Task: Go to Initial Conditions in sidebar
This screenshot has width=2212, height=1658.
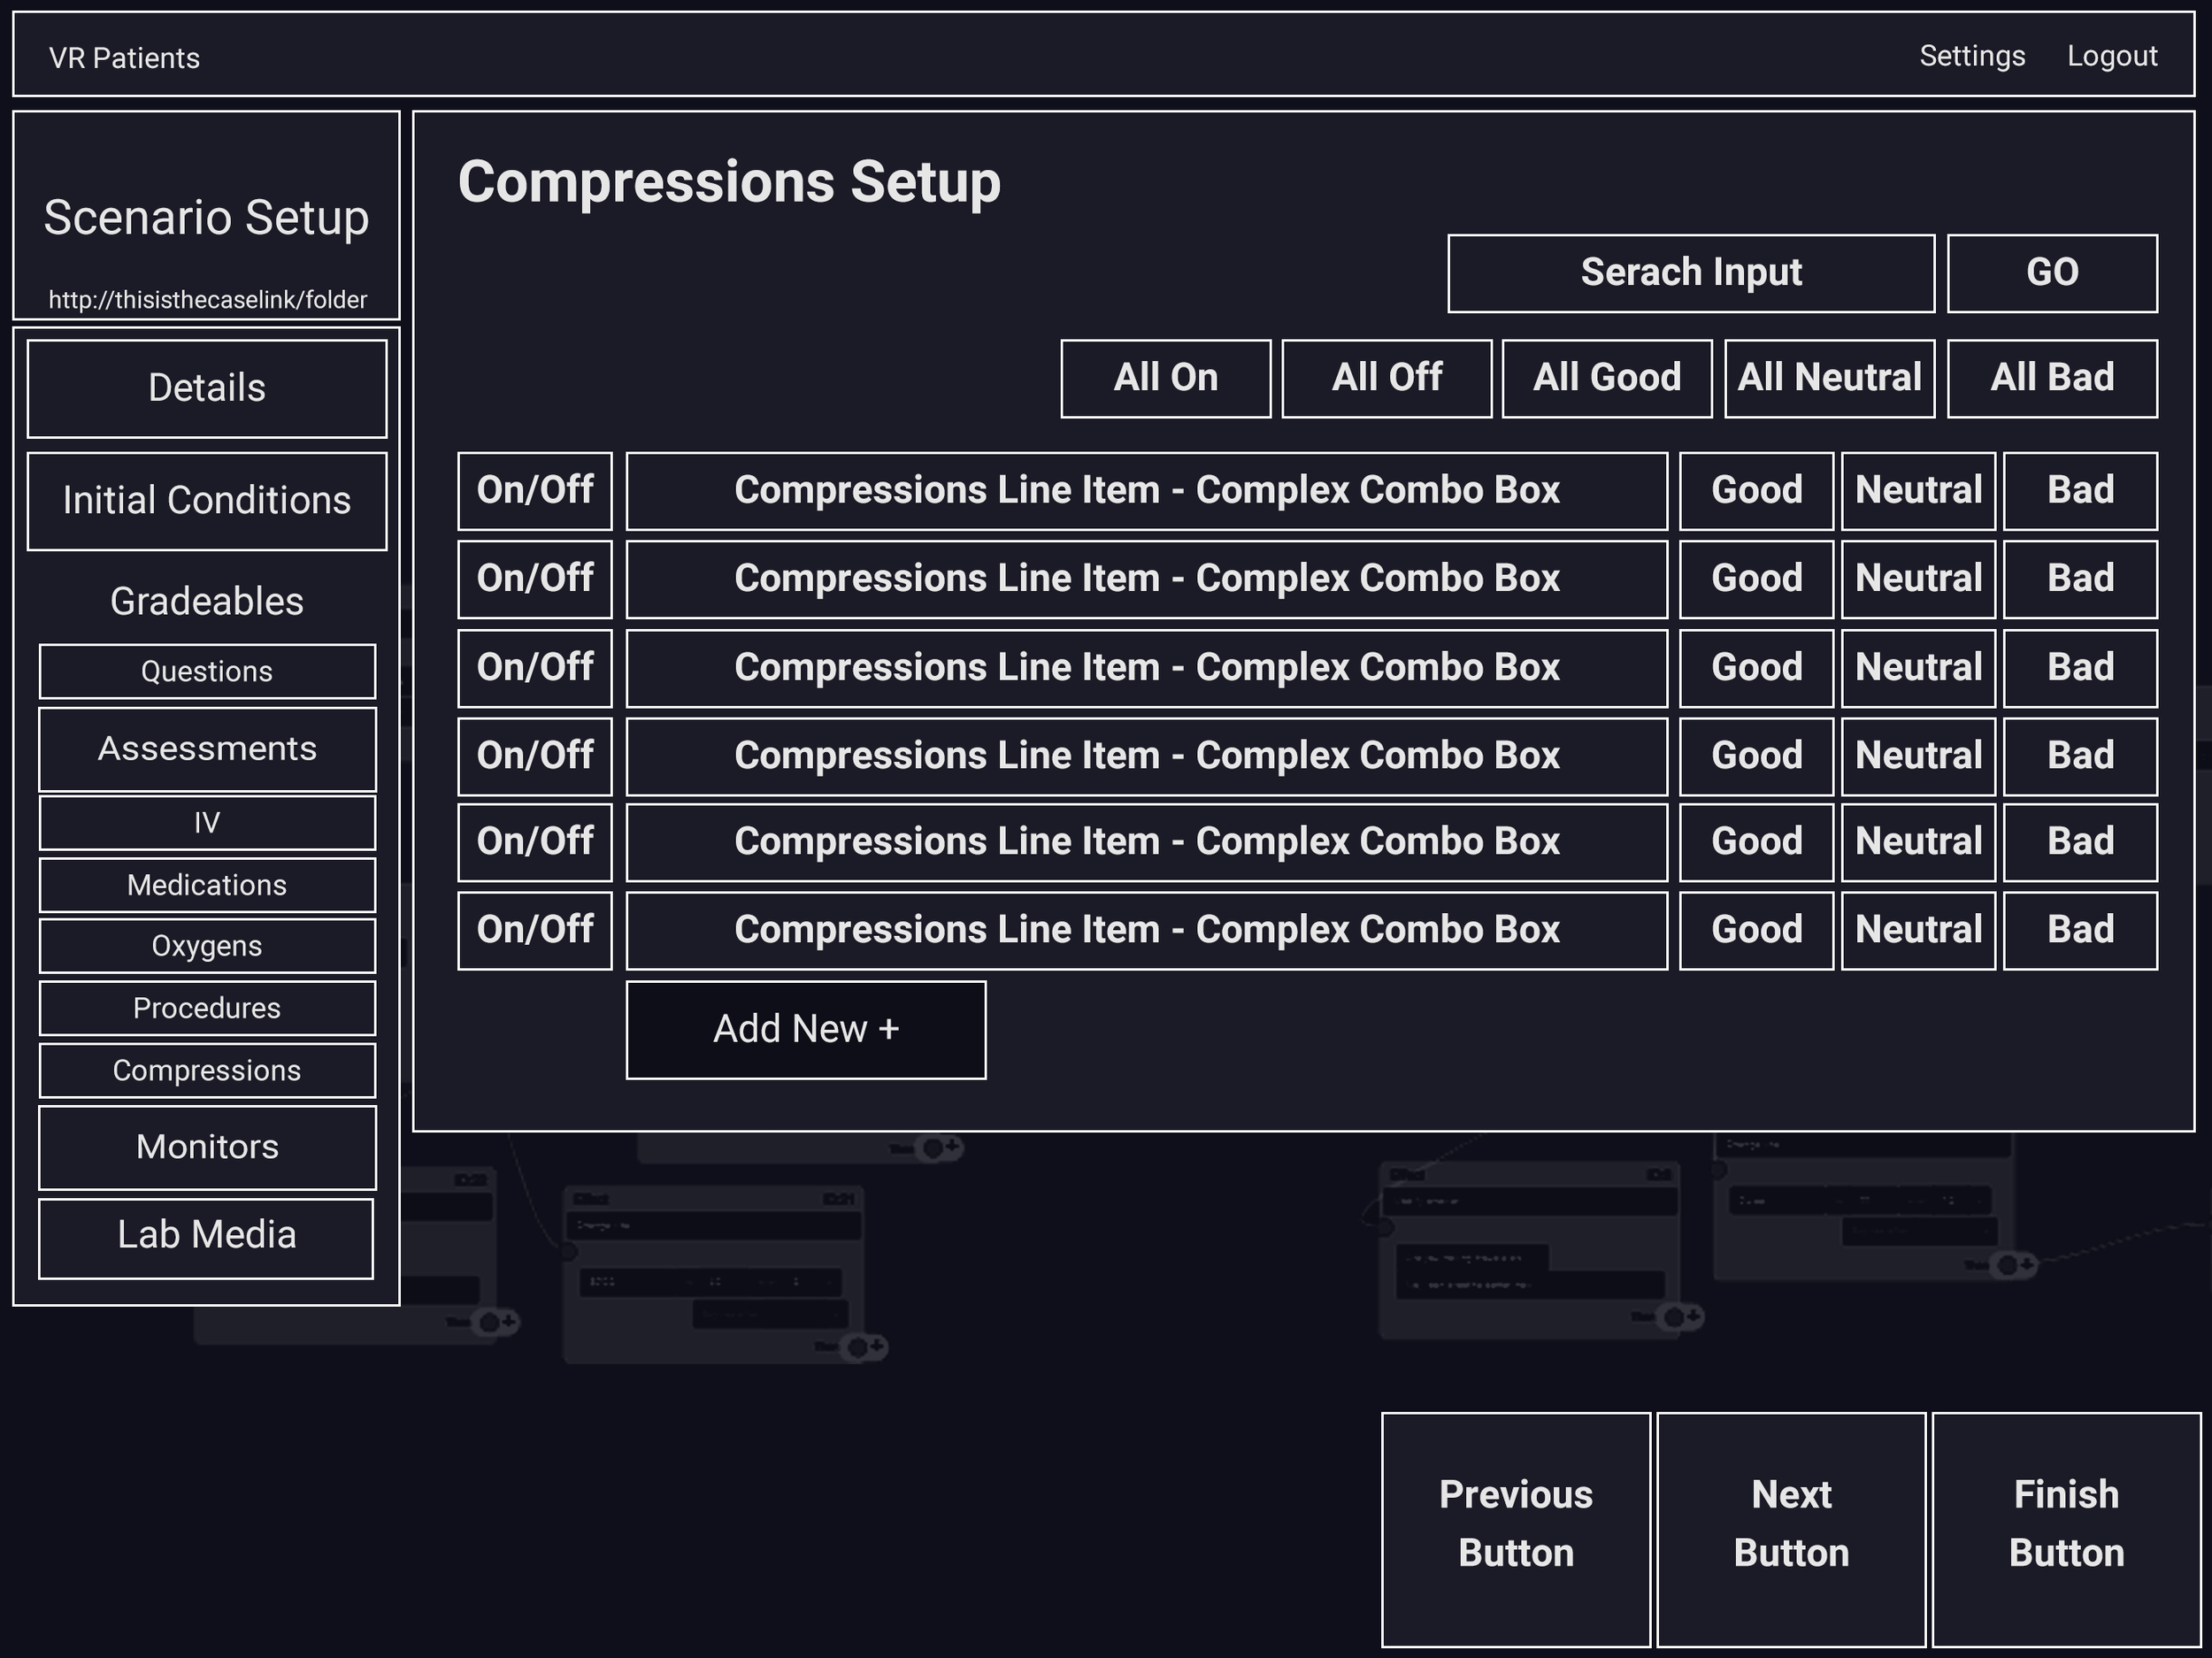Action: pos(207,501)
